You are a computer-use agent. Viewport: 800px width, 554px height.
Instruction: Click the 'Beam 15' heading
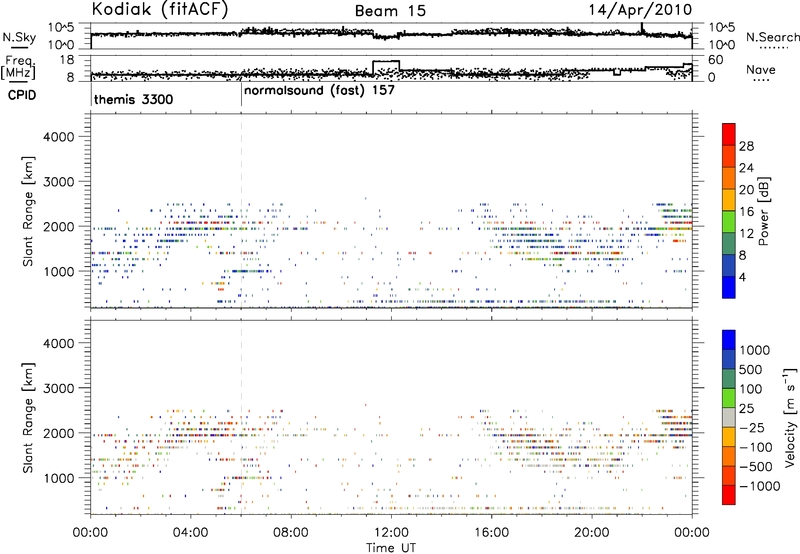click(x=390, y=11)
